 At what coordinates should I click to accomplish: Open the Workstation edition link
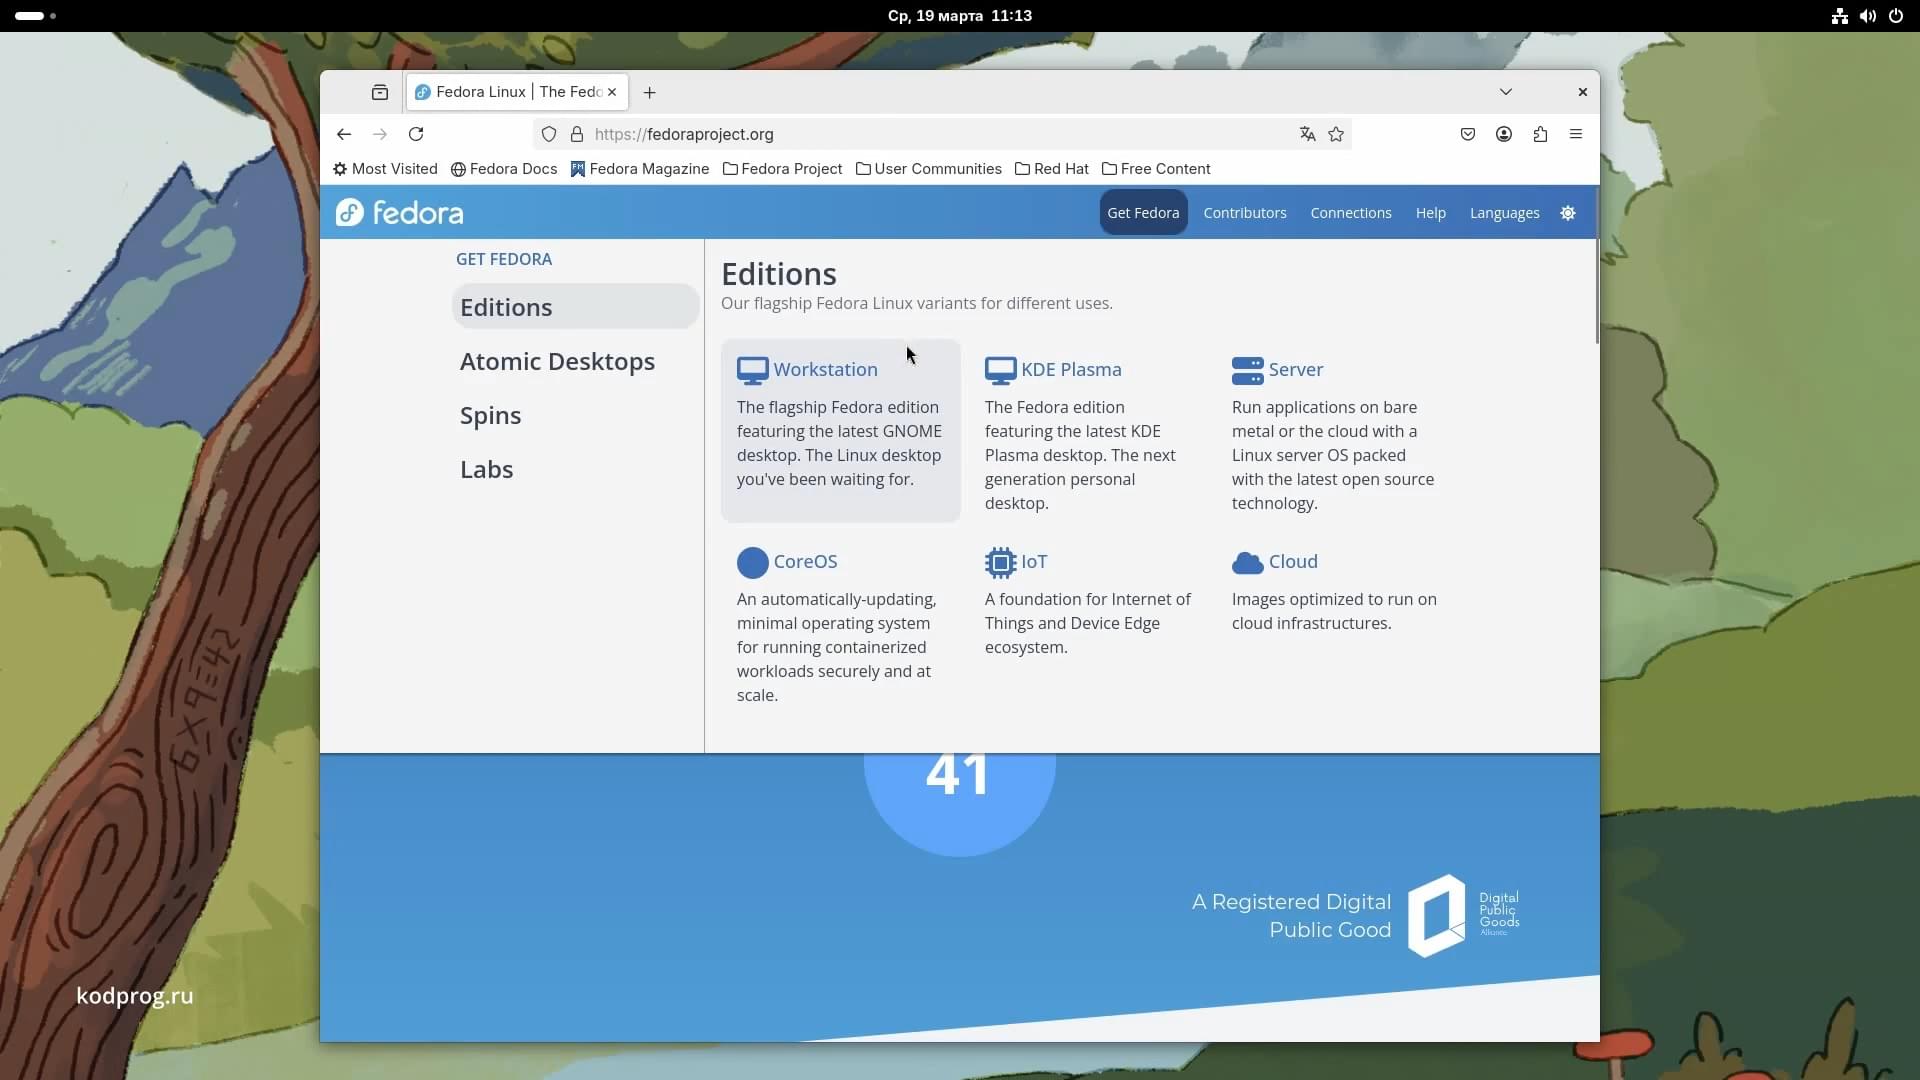[x=825, y=369]
